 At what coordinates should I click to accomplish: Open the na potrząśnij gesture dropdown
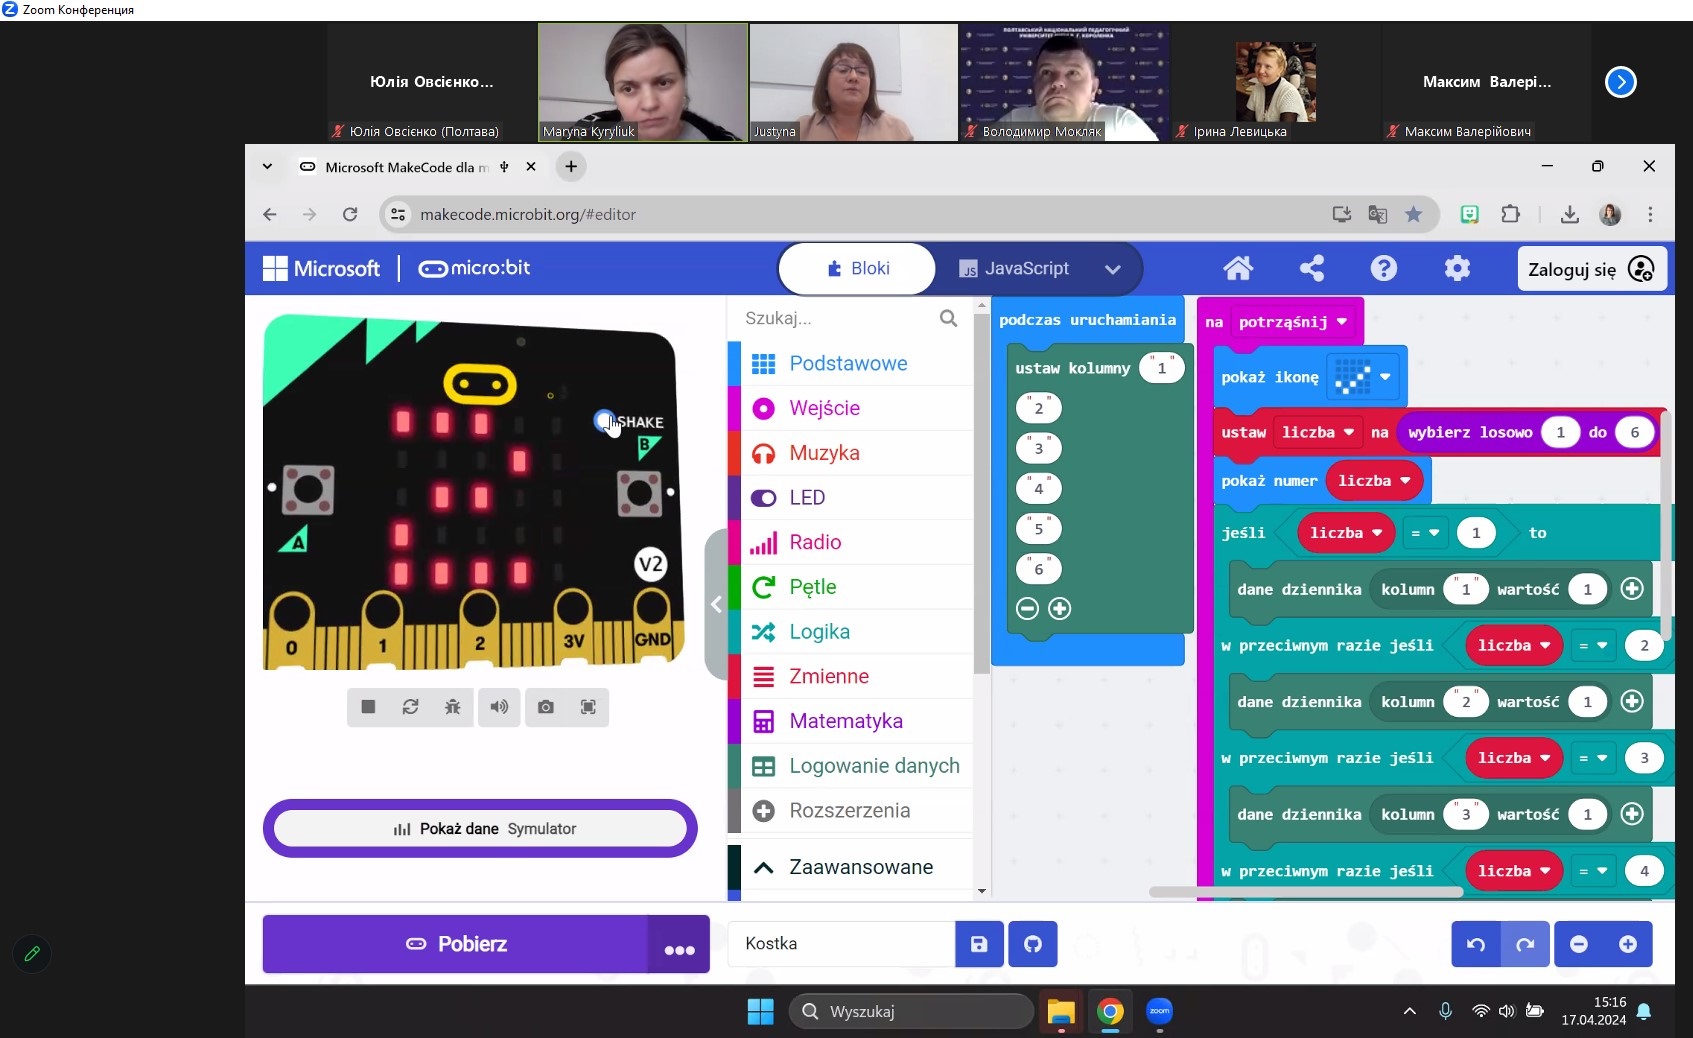[x=1342, y=322]
